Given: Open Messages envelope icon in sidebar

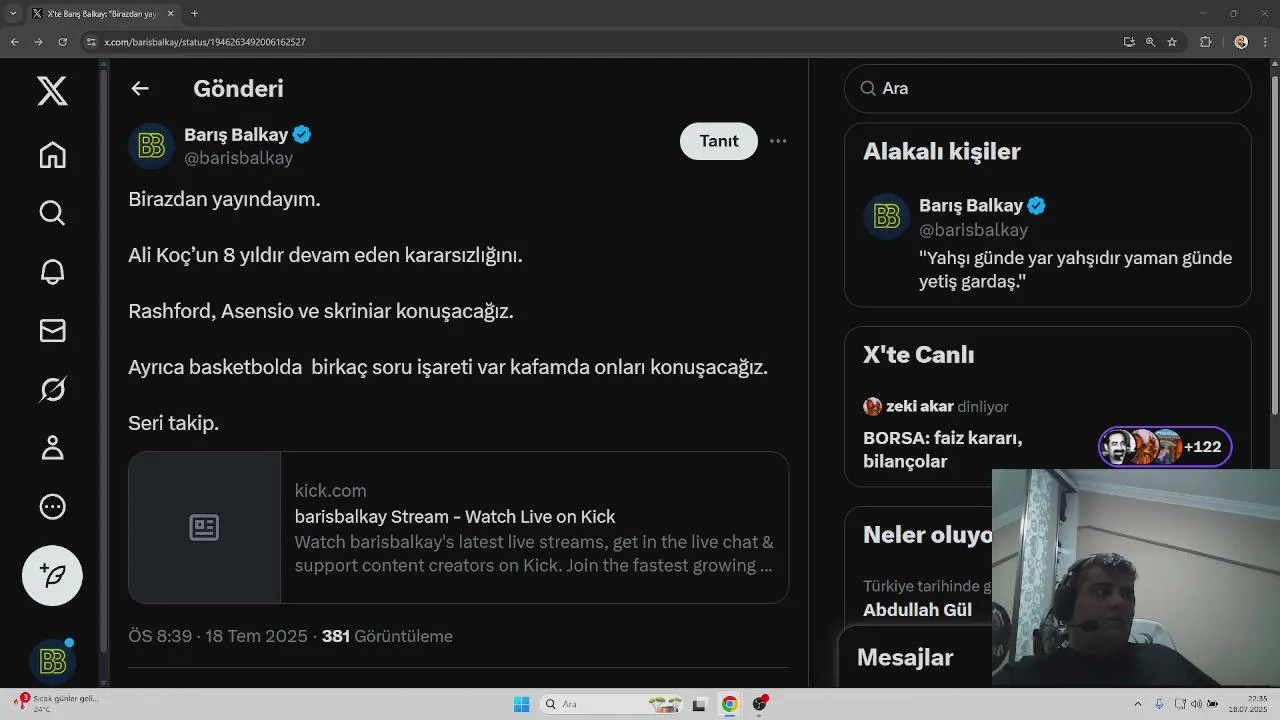Looking at the screenshot, I should pos(52,330).
